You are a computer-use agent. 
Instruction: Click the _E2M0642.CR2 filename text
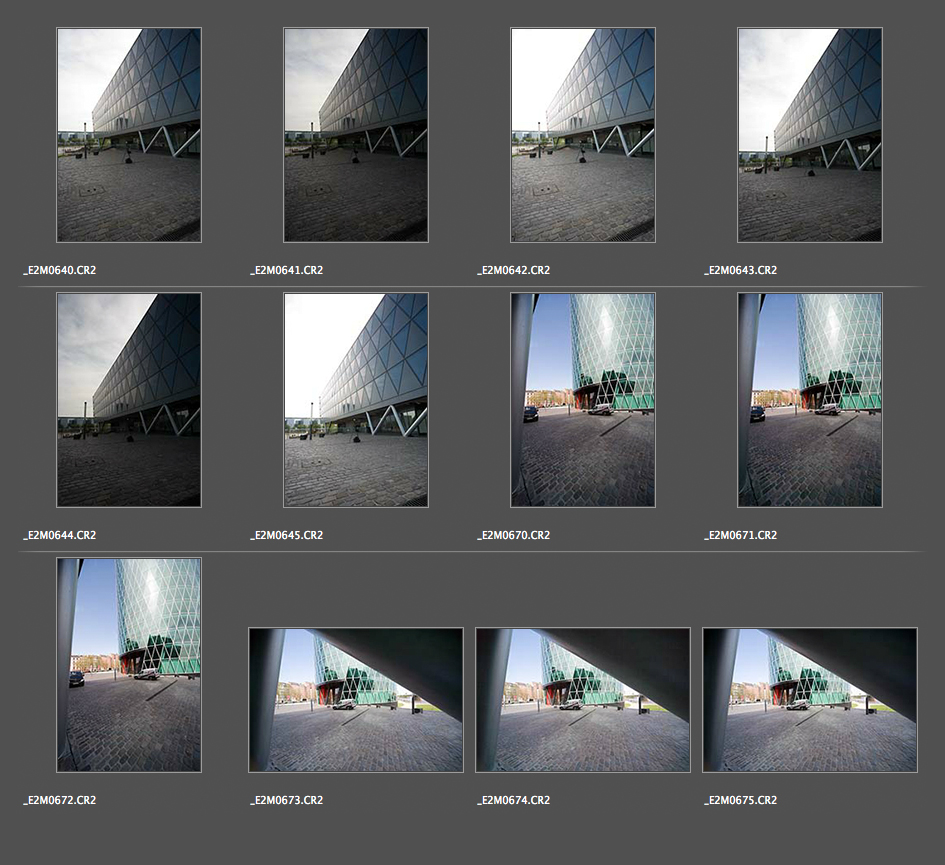tap(514, 270)
